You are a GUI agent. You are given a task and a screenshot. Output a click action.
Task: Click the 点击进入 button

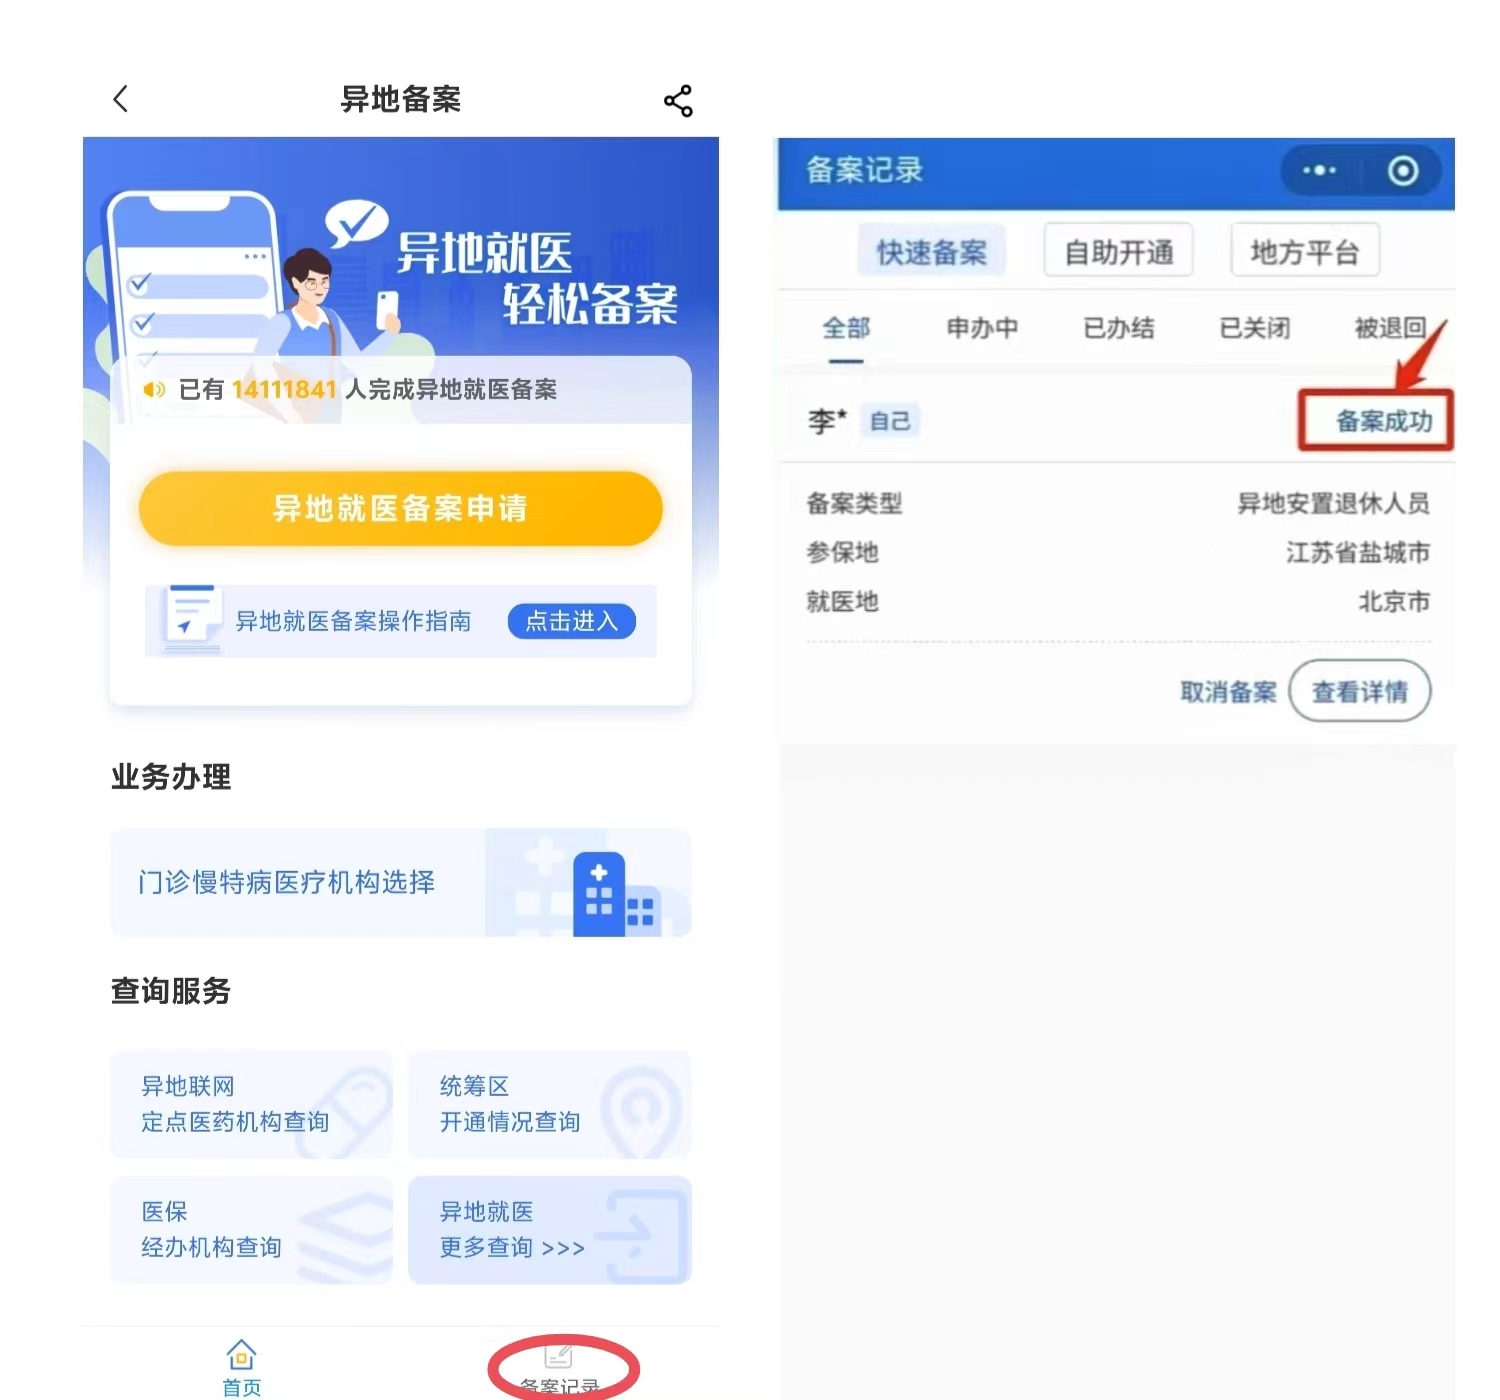coord(572,621)
